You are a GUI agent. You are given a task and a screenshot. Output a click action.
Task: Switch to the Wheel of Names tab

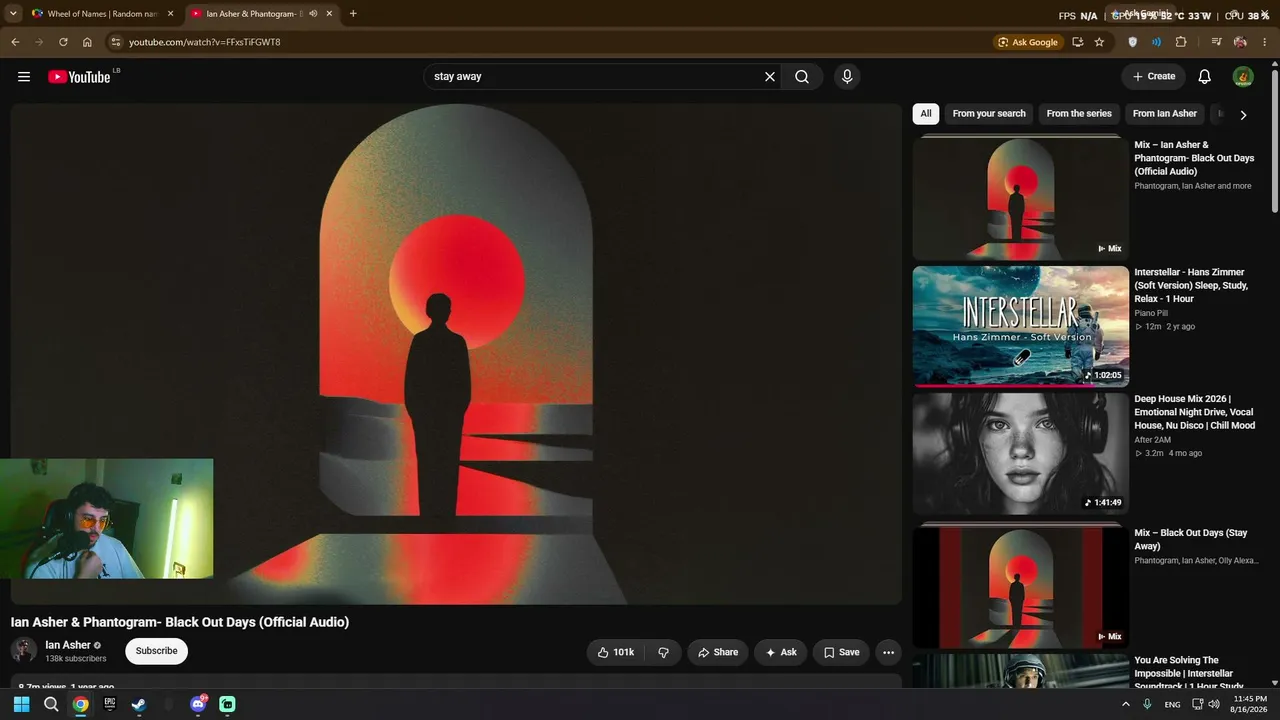pyautogui.click(x=103, y=14)
